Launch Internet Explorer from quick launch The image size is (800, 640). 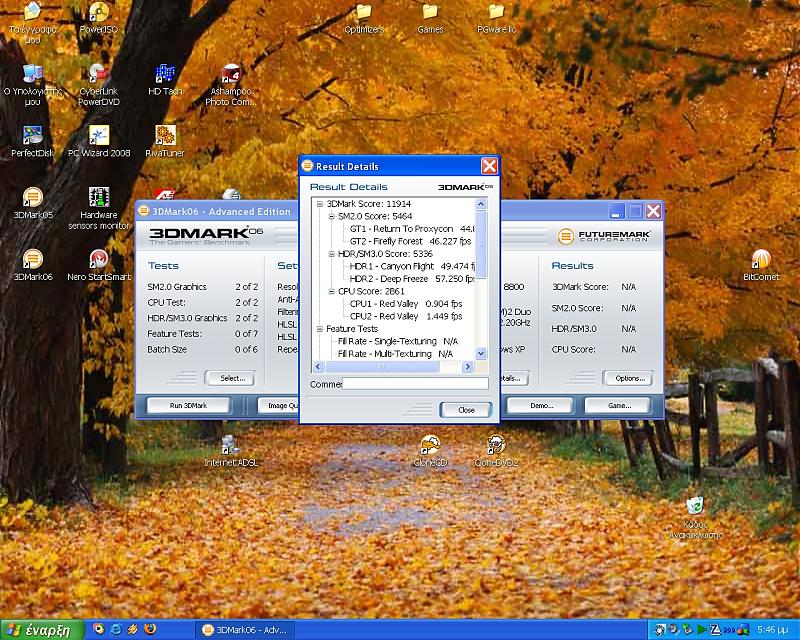click(x=116, y=629)
